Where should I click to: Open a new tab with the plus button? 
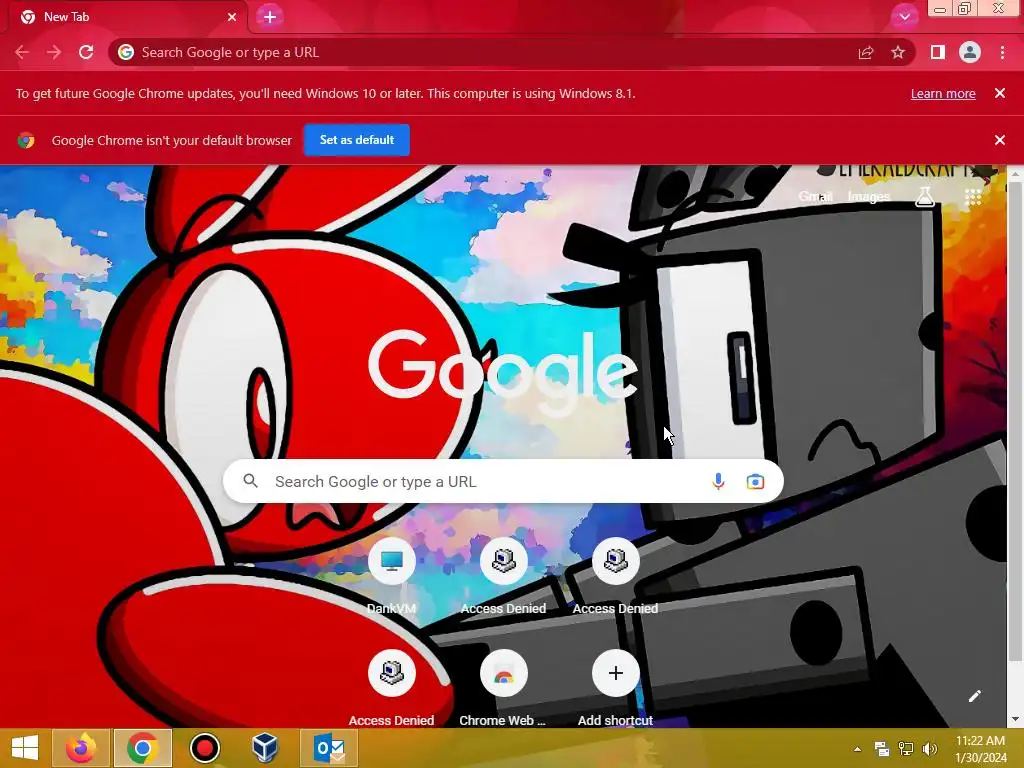tap(270, 17)
